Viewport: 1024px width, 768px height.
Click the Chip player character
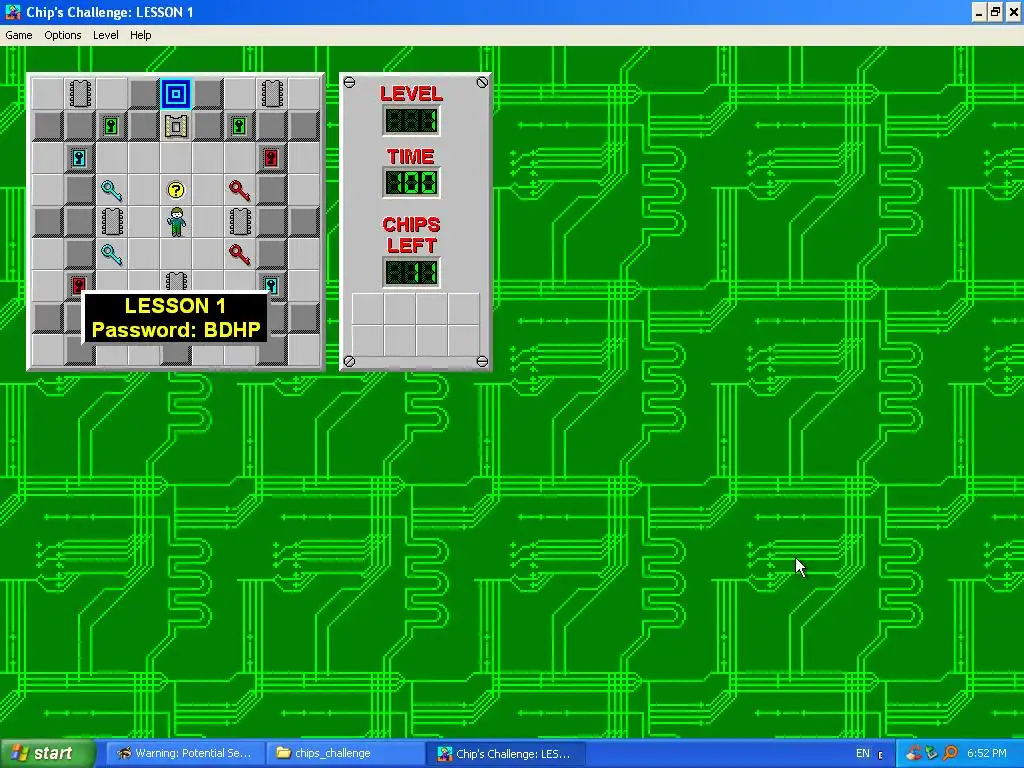pos(176,222)
